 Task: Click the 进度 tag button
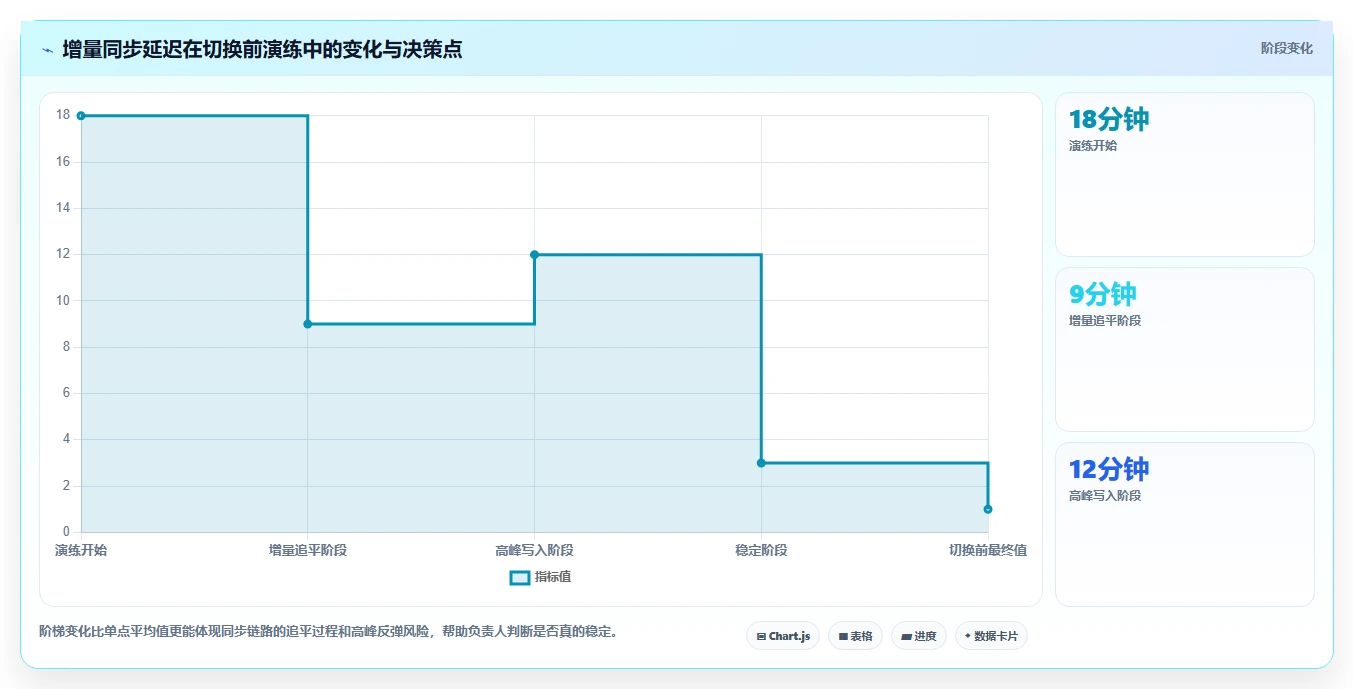(919, 636)
